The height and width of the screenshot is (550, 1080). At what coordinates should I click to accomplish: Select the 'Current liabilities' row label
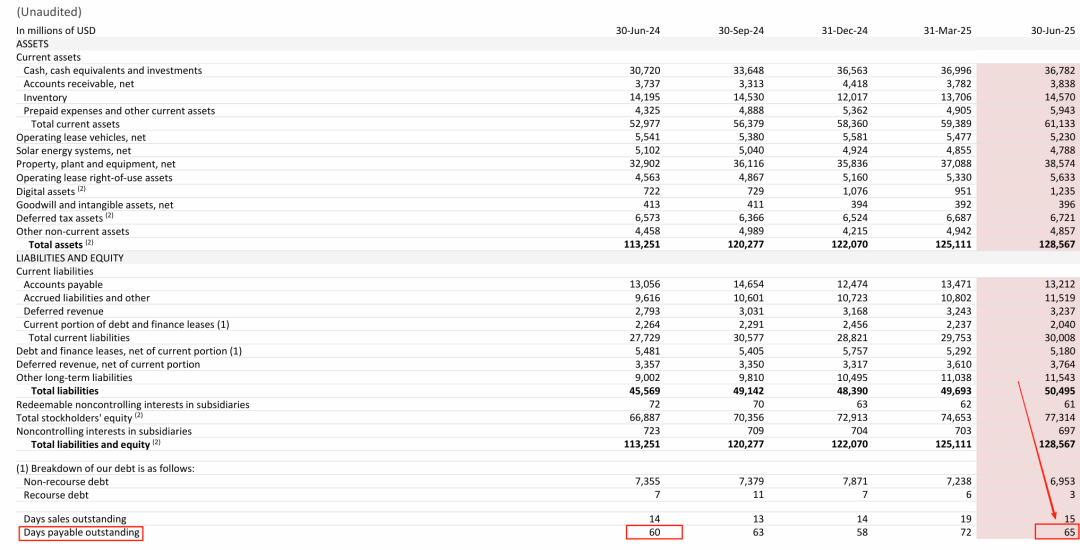click(x=54, y=271)
